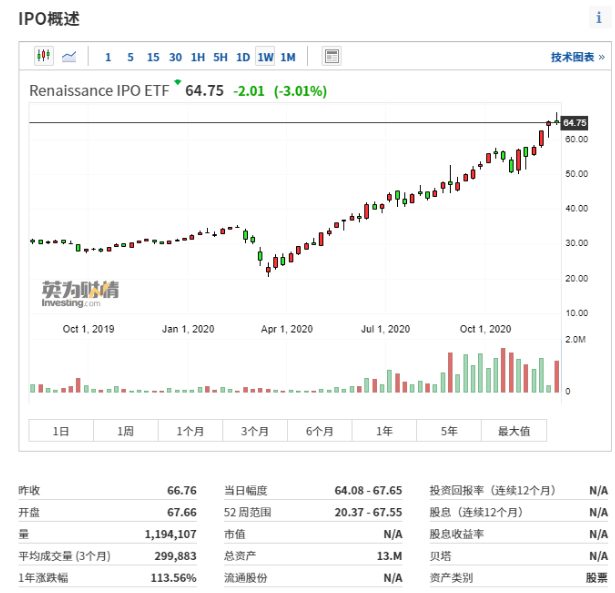Click the volume value 1,194,107
615x593 pixels.
[171, 534]
